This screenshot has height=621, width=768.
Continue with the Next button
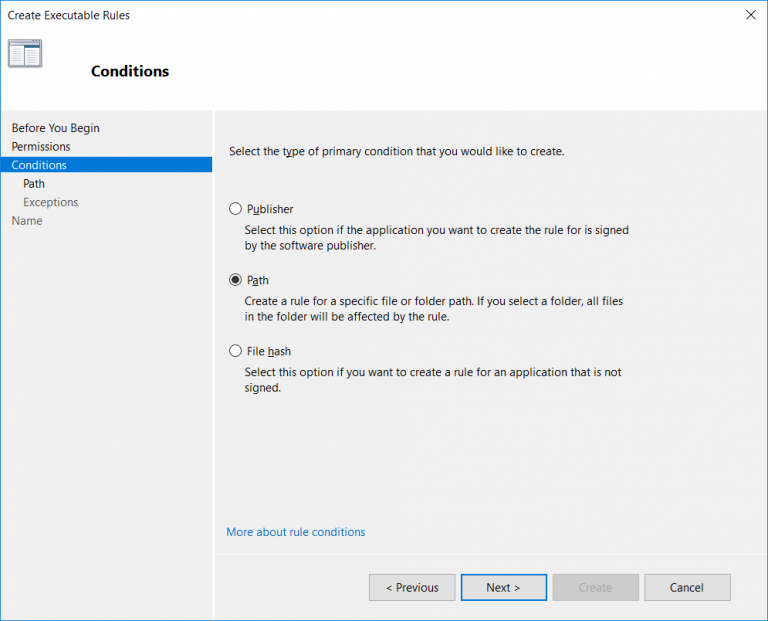pos(503,587)
